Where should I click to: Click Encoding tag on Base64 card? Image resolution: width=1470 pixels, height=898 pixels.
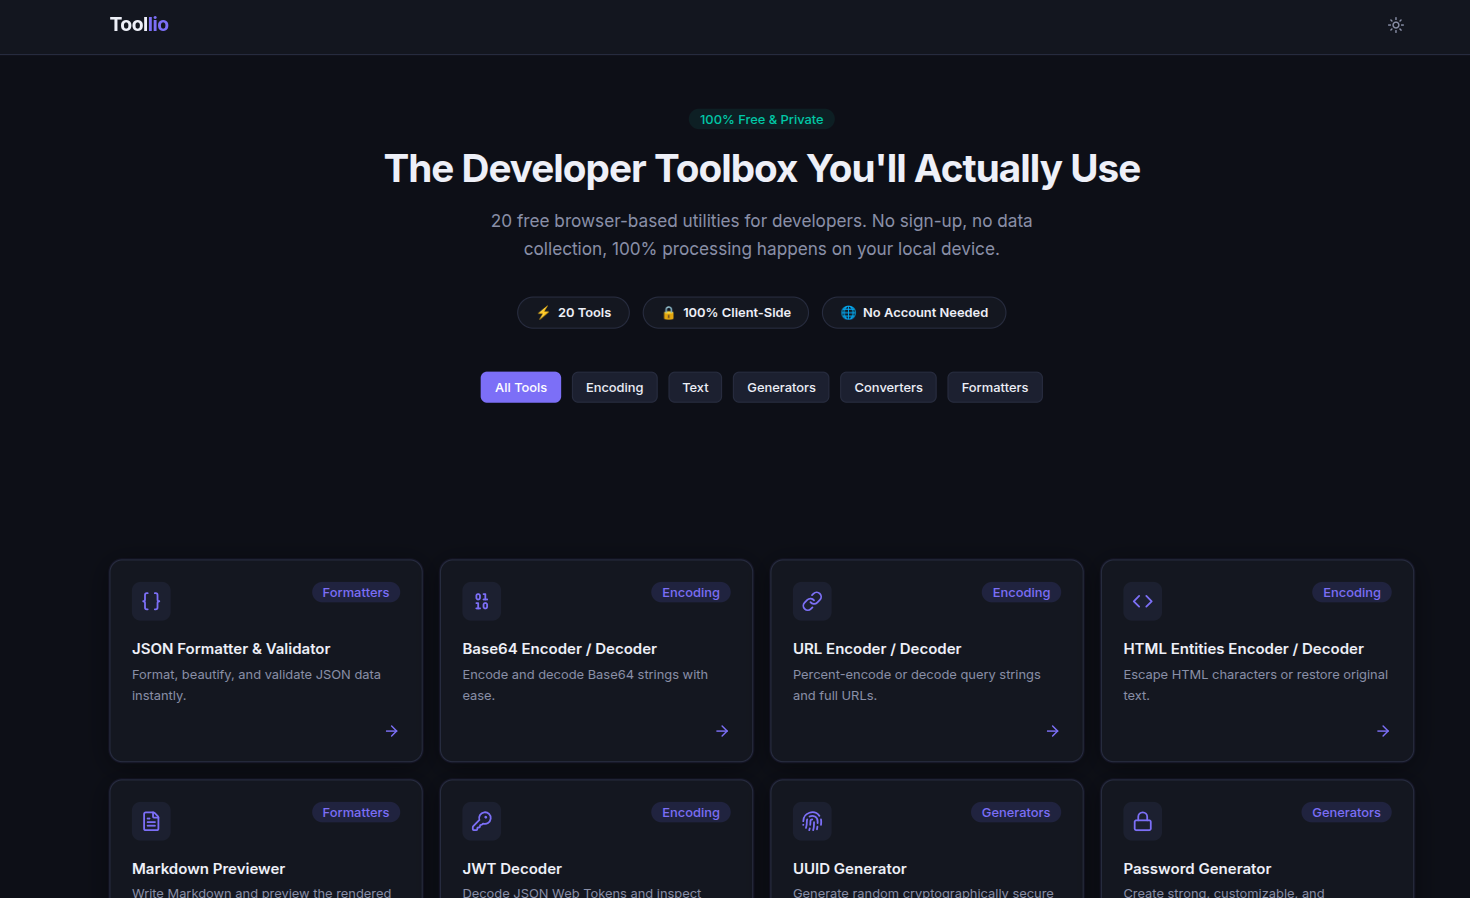[691, 593]
